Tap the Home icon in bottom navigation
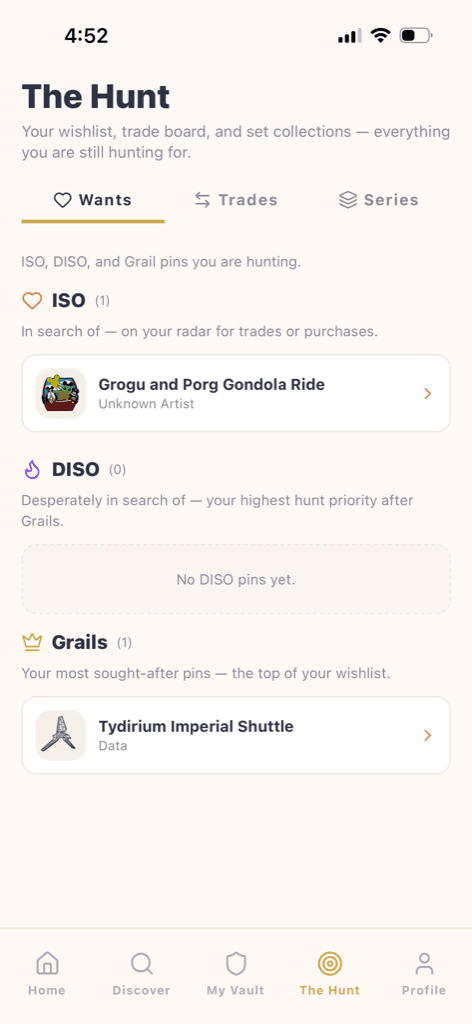This screenshot has height=1024, width=472. (x=46, y=963)
